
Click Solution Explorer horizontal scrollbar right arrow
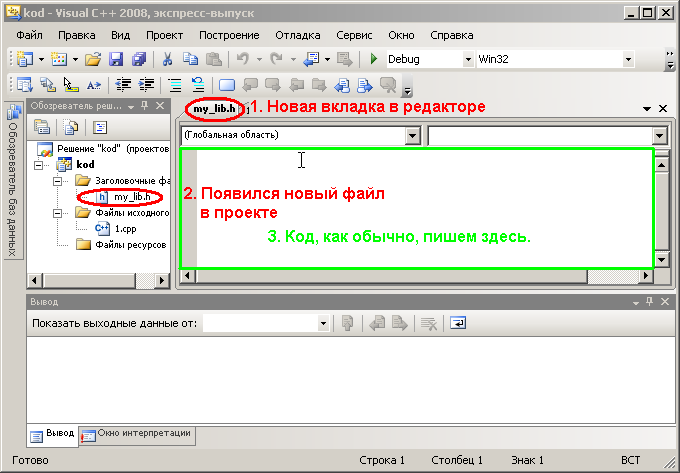click(x=162, y=281)
